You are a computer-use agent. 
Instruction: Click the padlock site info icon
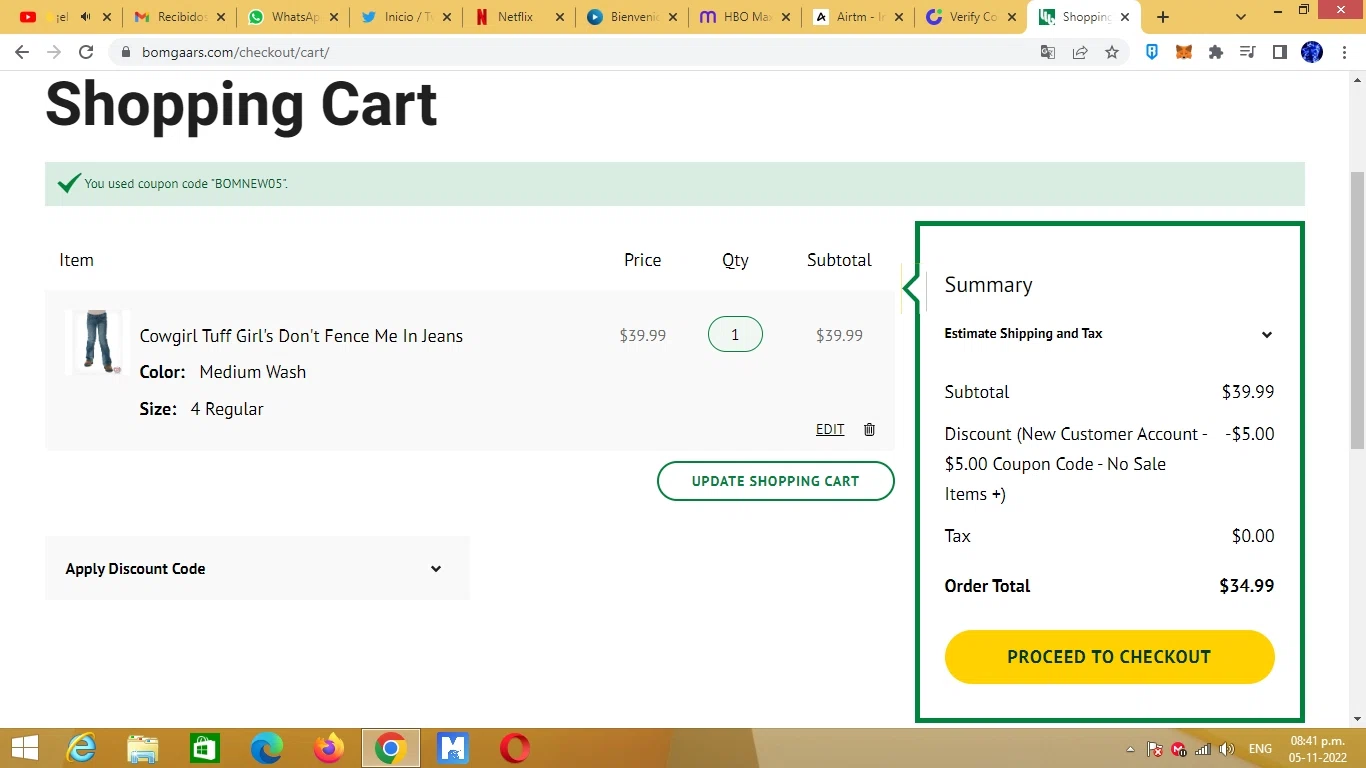pyautogui.click(x=126, y=52)
